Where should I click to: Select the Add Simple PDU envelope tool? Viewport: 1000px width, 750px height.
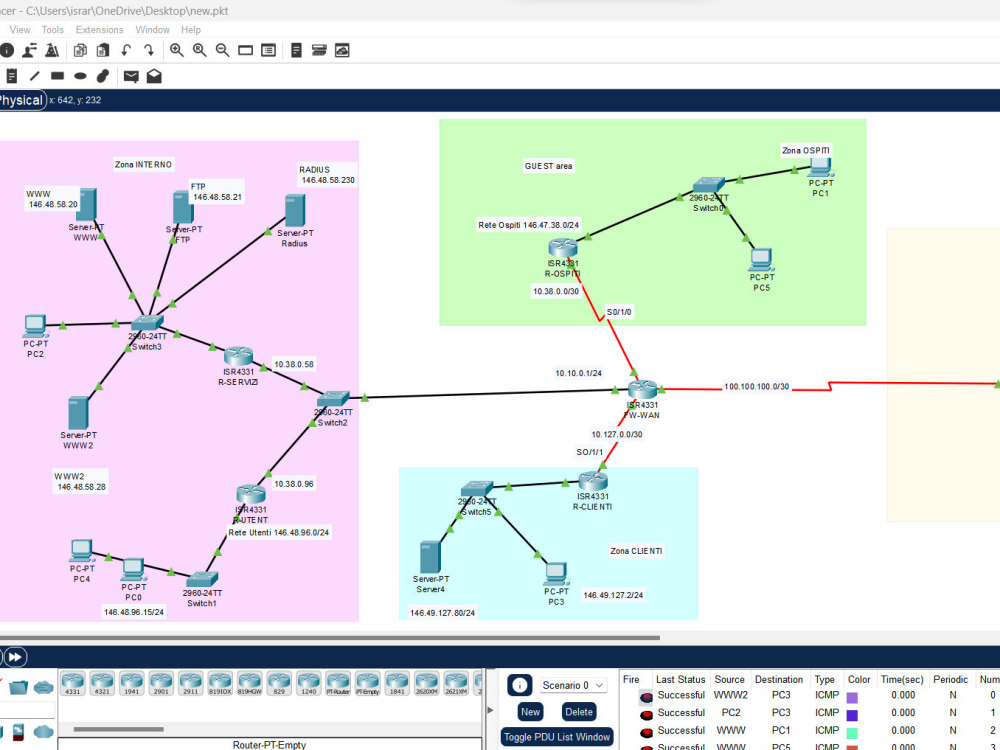coord(131,75)
